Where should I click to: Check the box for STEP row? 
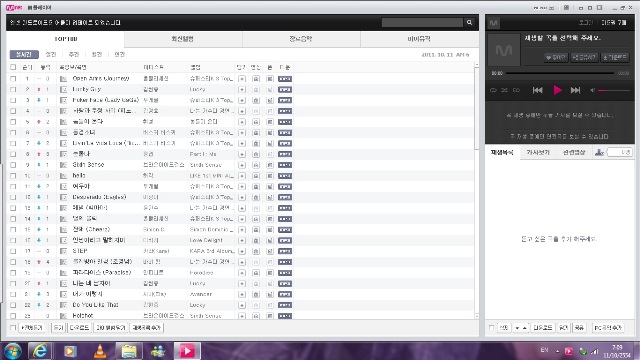(x=13, y=251)
